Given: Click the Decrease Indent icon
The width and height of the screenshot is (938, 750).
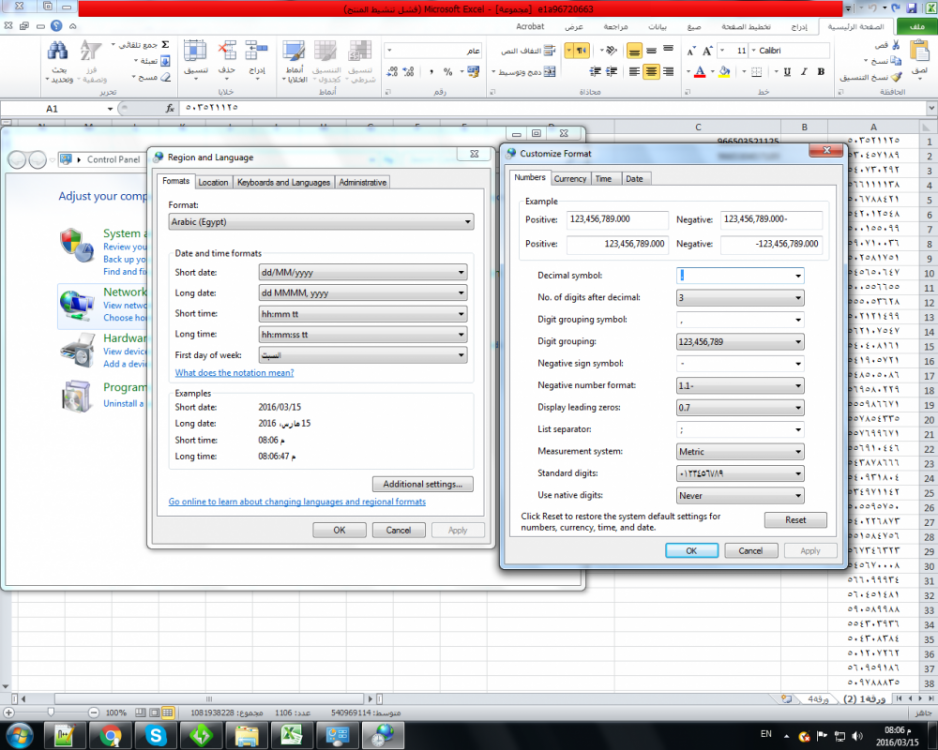Looking at the screenshot, I should coord(611,72).
